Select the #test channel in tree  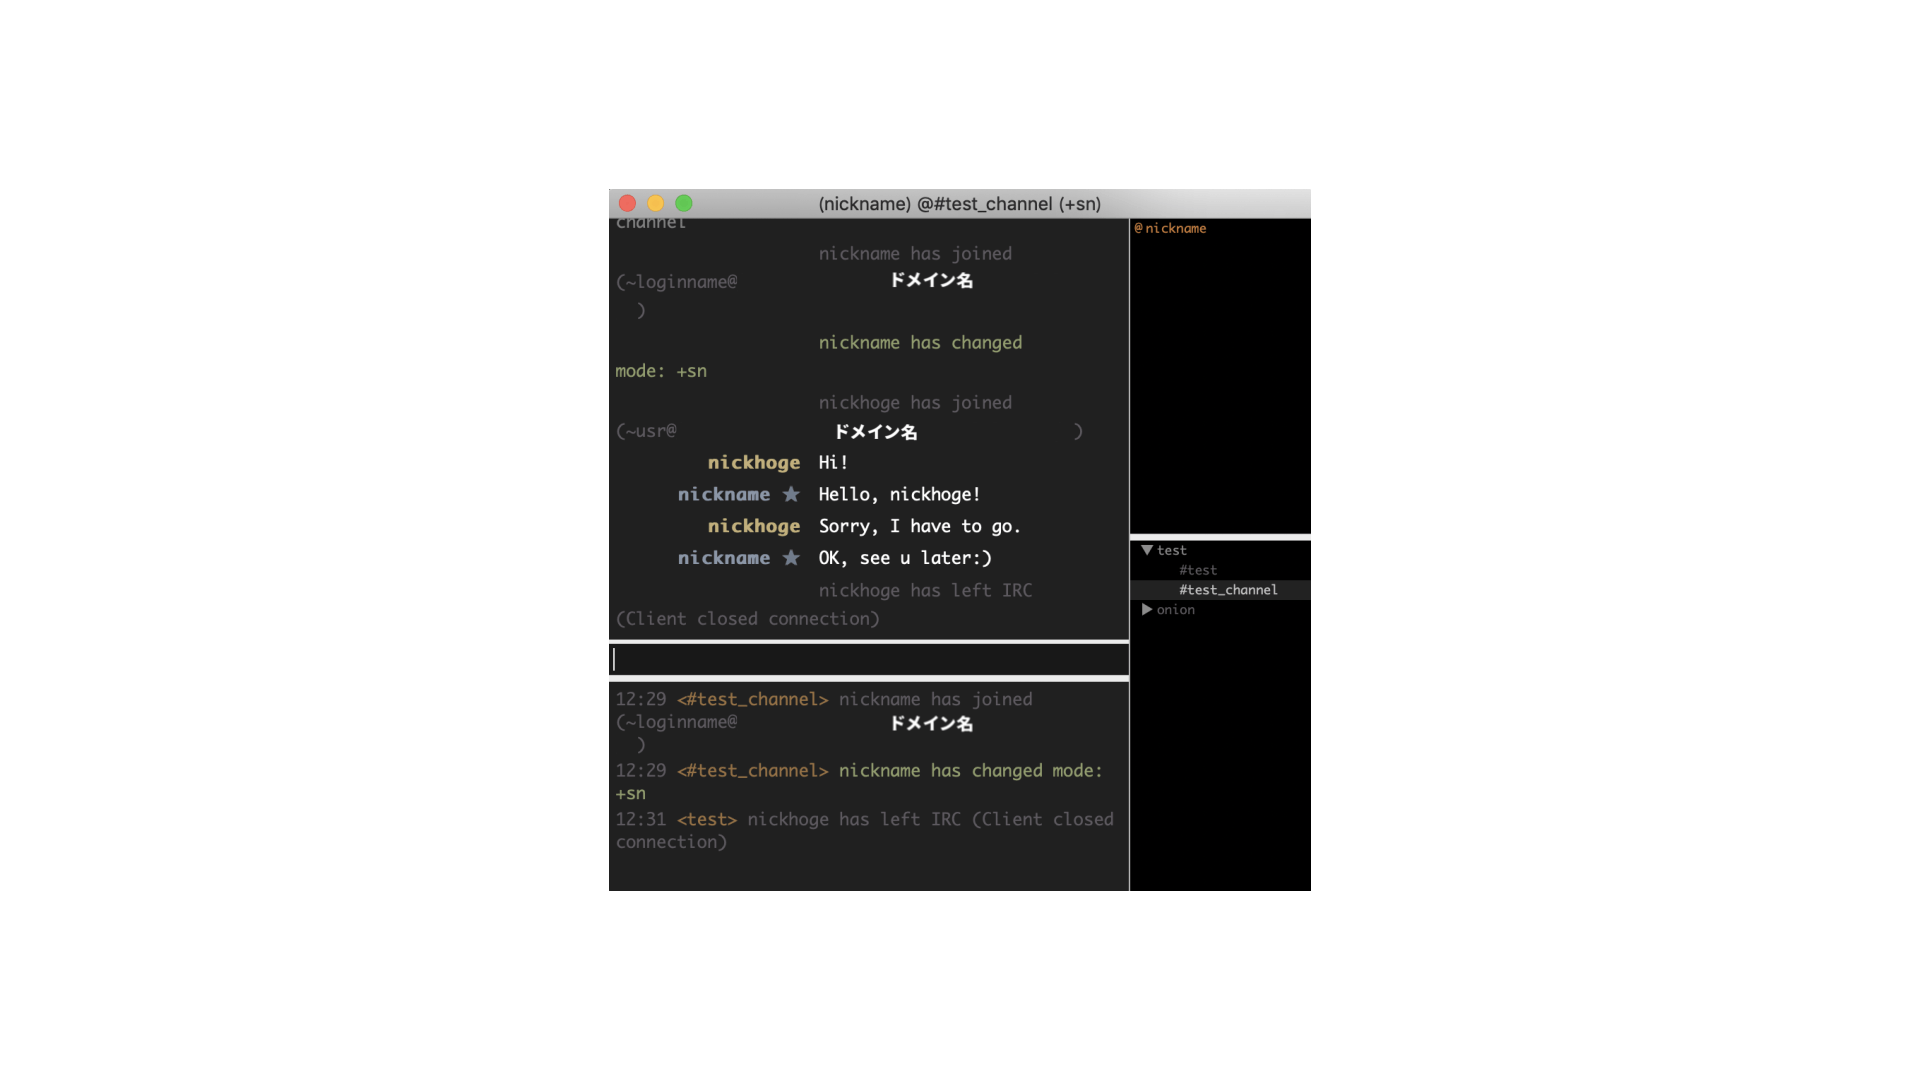[x=1197, y=570]
